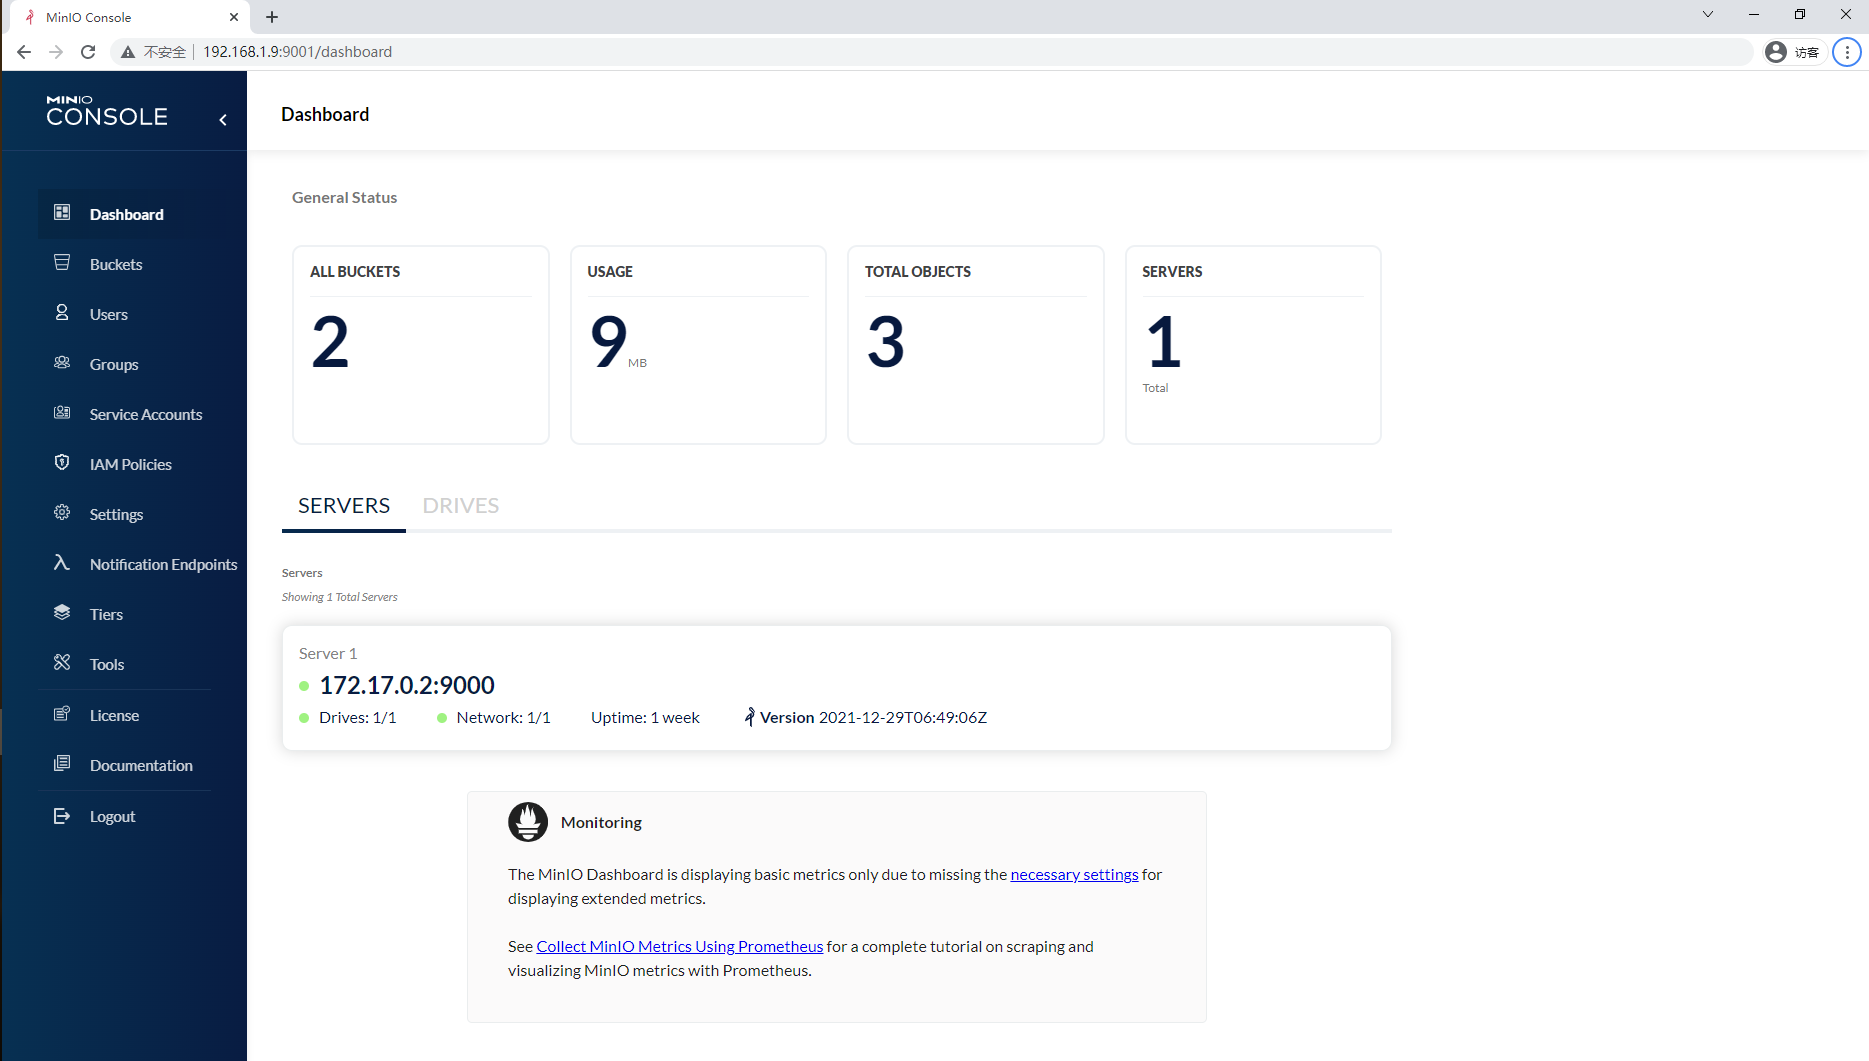Viewport: 1869px width, 1061px height.
Task: Click the Network: 1/1 status
Action: tap(503, 717)
